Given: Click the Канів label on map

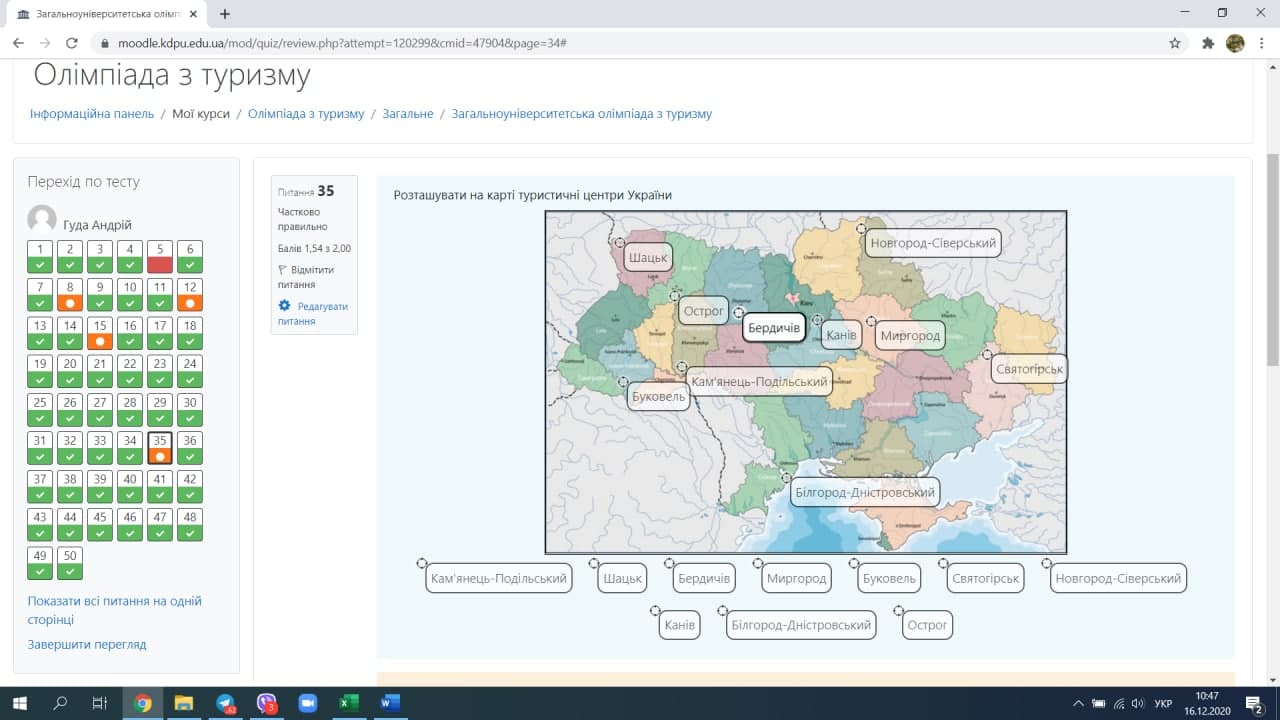Looking at the screenshot, I should point(841,335).
